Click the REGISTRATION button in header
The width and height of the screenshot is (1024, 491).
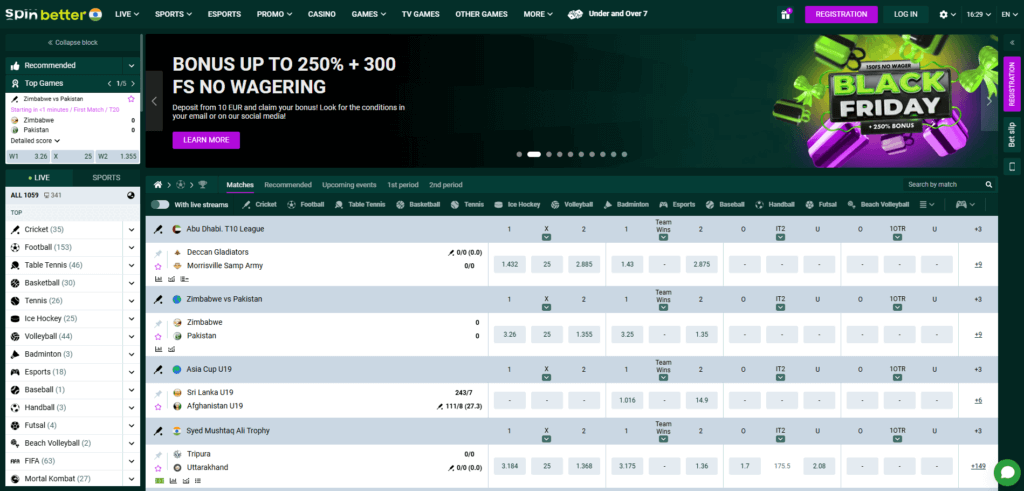841,14
